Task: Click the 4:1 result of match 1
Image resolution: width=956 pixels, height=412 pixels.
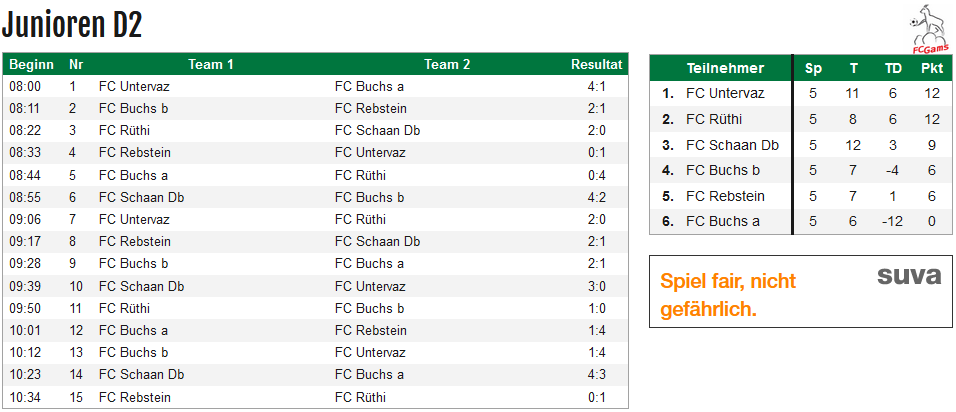Action: pyautogui.click(x=596, y=87)
